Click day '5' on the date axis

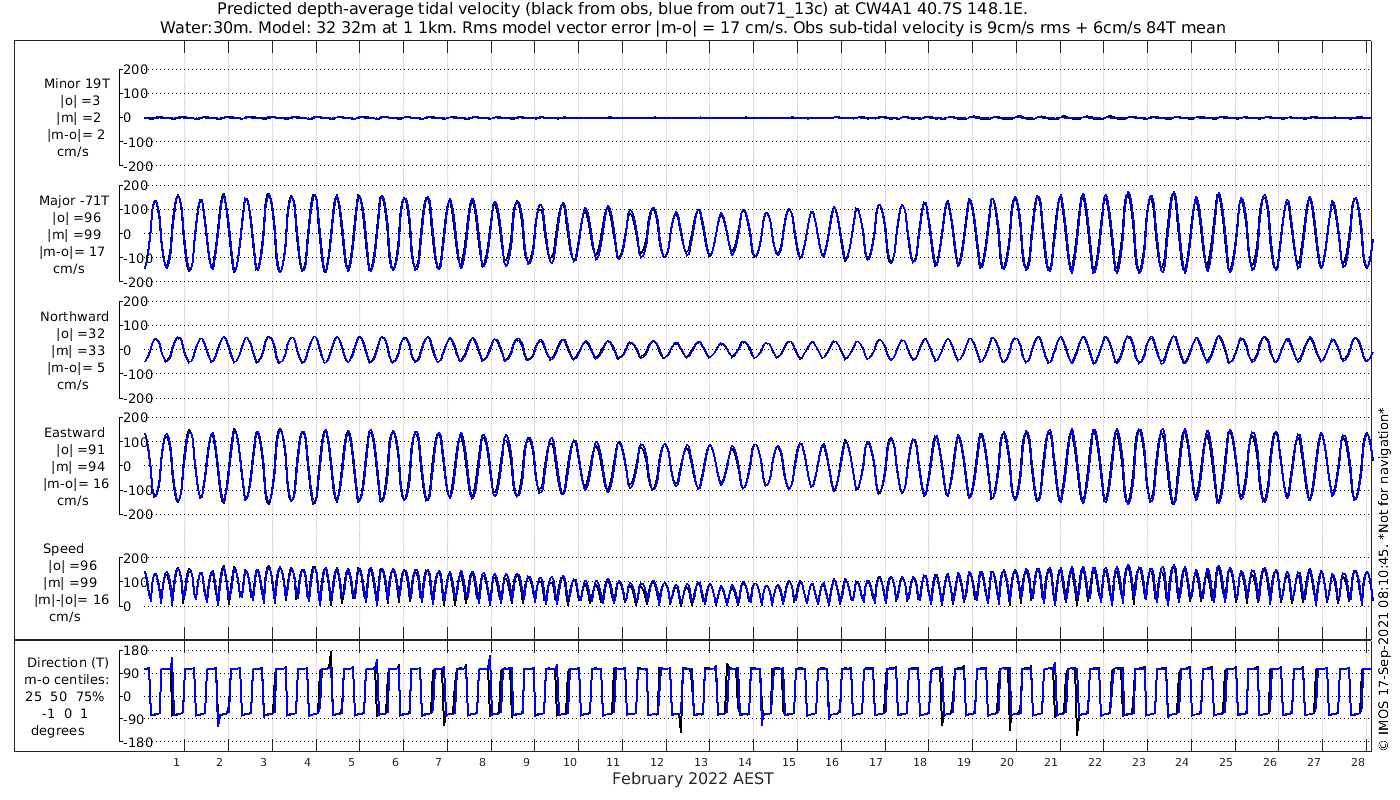[351, 762]
